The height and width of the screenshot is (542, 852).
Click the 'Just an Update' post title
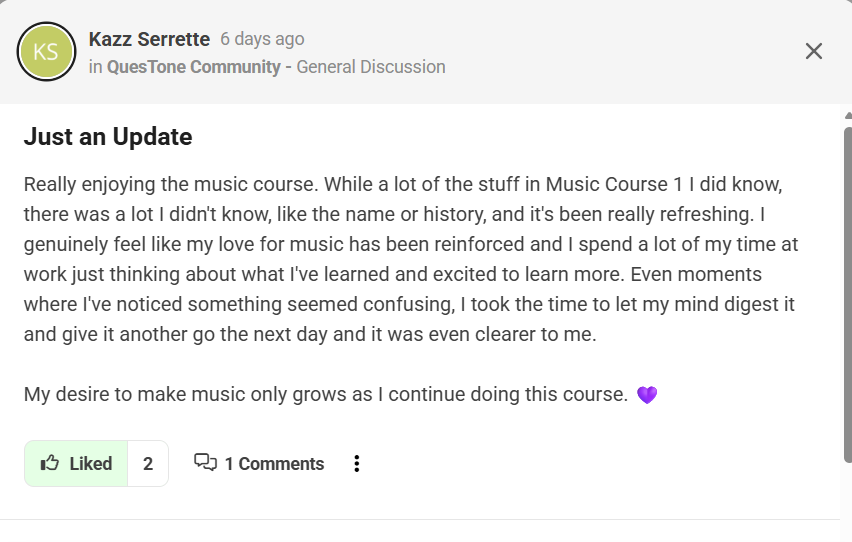[108, 136]
